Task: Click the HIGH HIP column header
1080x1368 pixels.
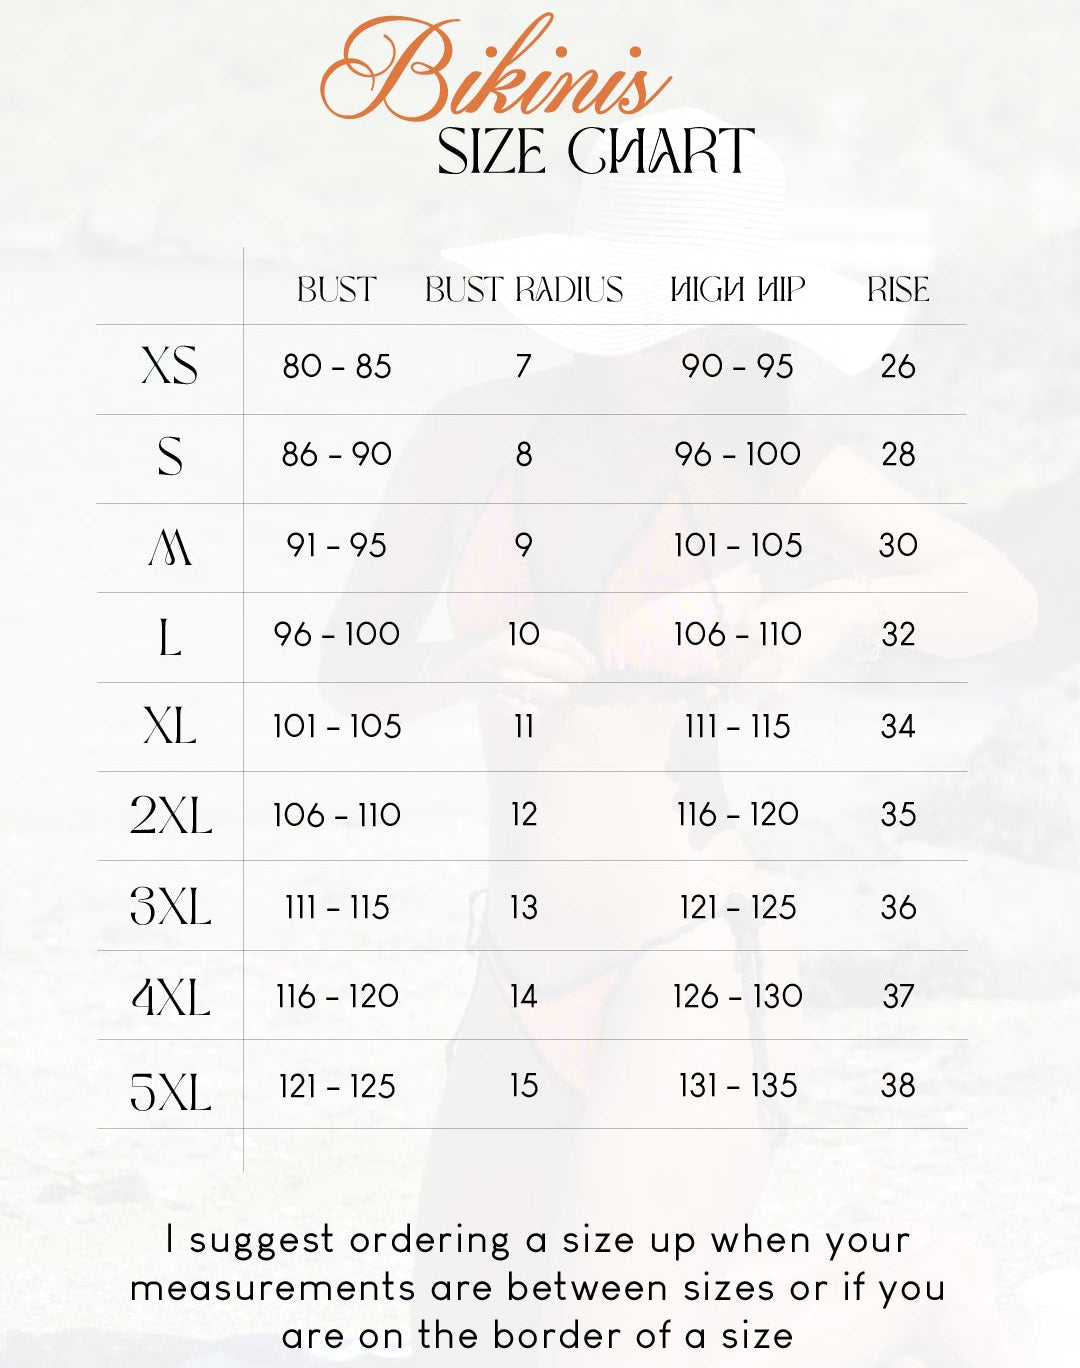Action: tap(737, 290)
